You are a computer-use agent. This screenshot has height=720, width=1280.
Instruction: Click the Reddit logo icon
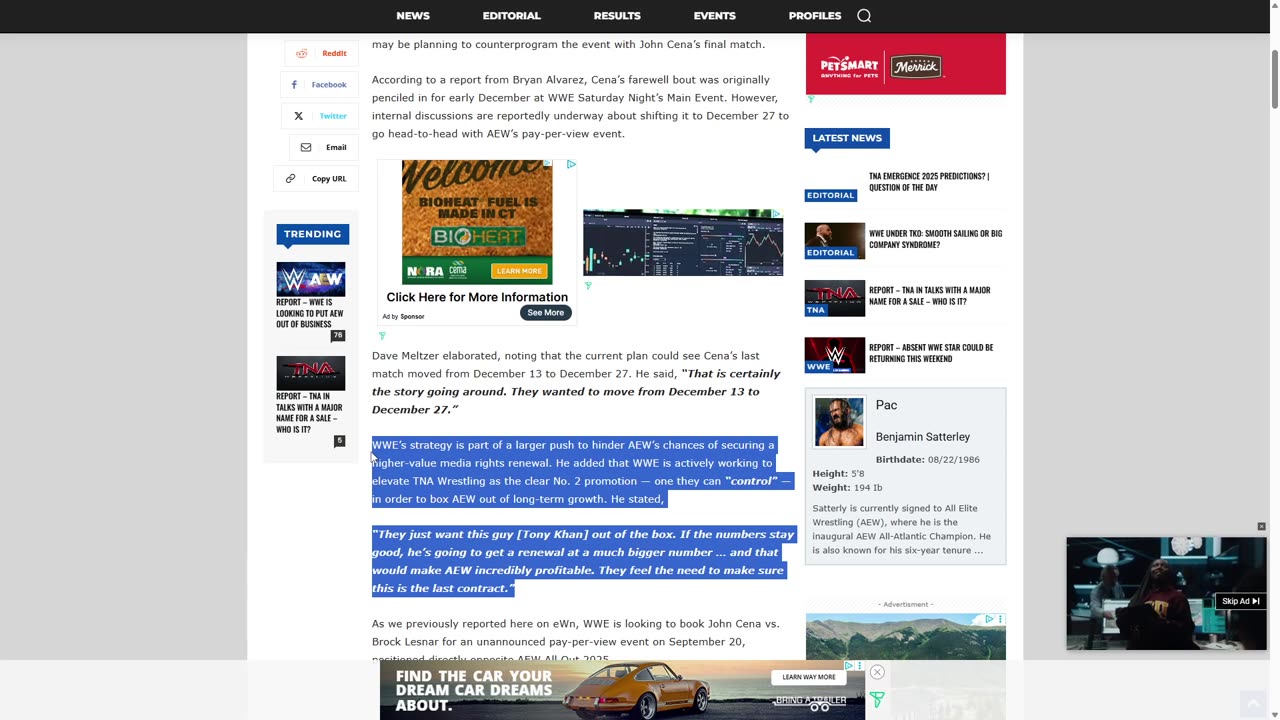click(x=301, y=53)
